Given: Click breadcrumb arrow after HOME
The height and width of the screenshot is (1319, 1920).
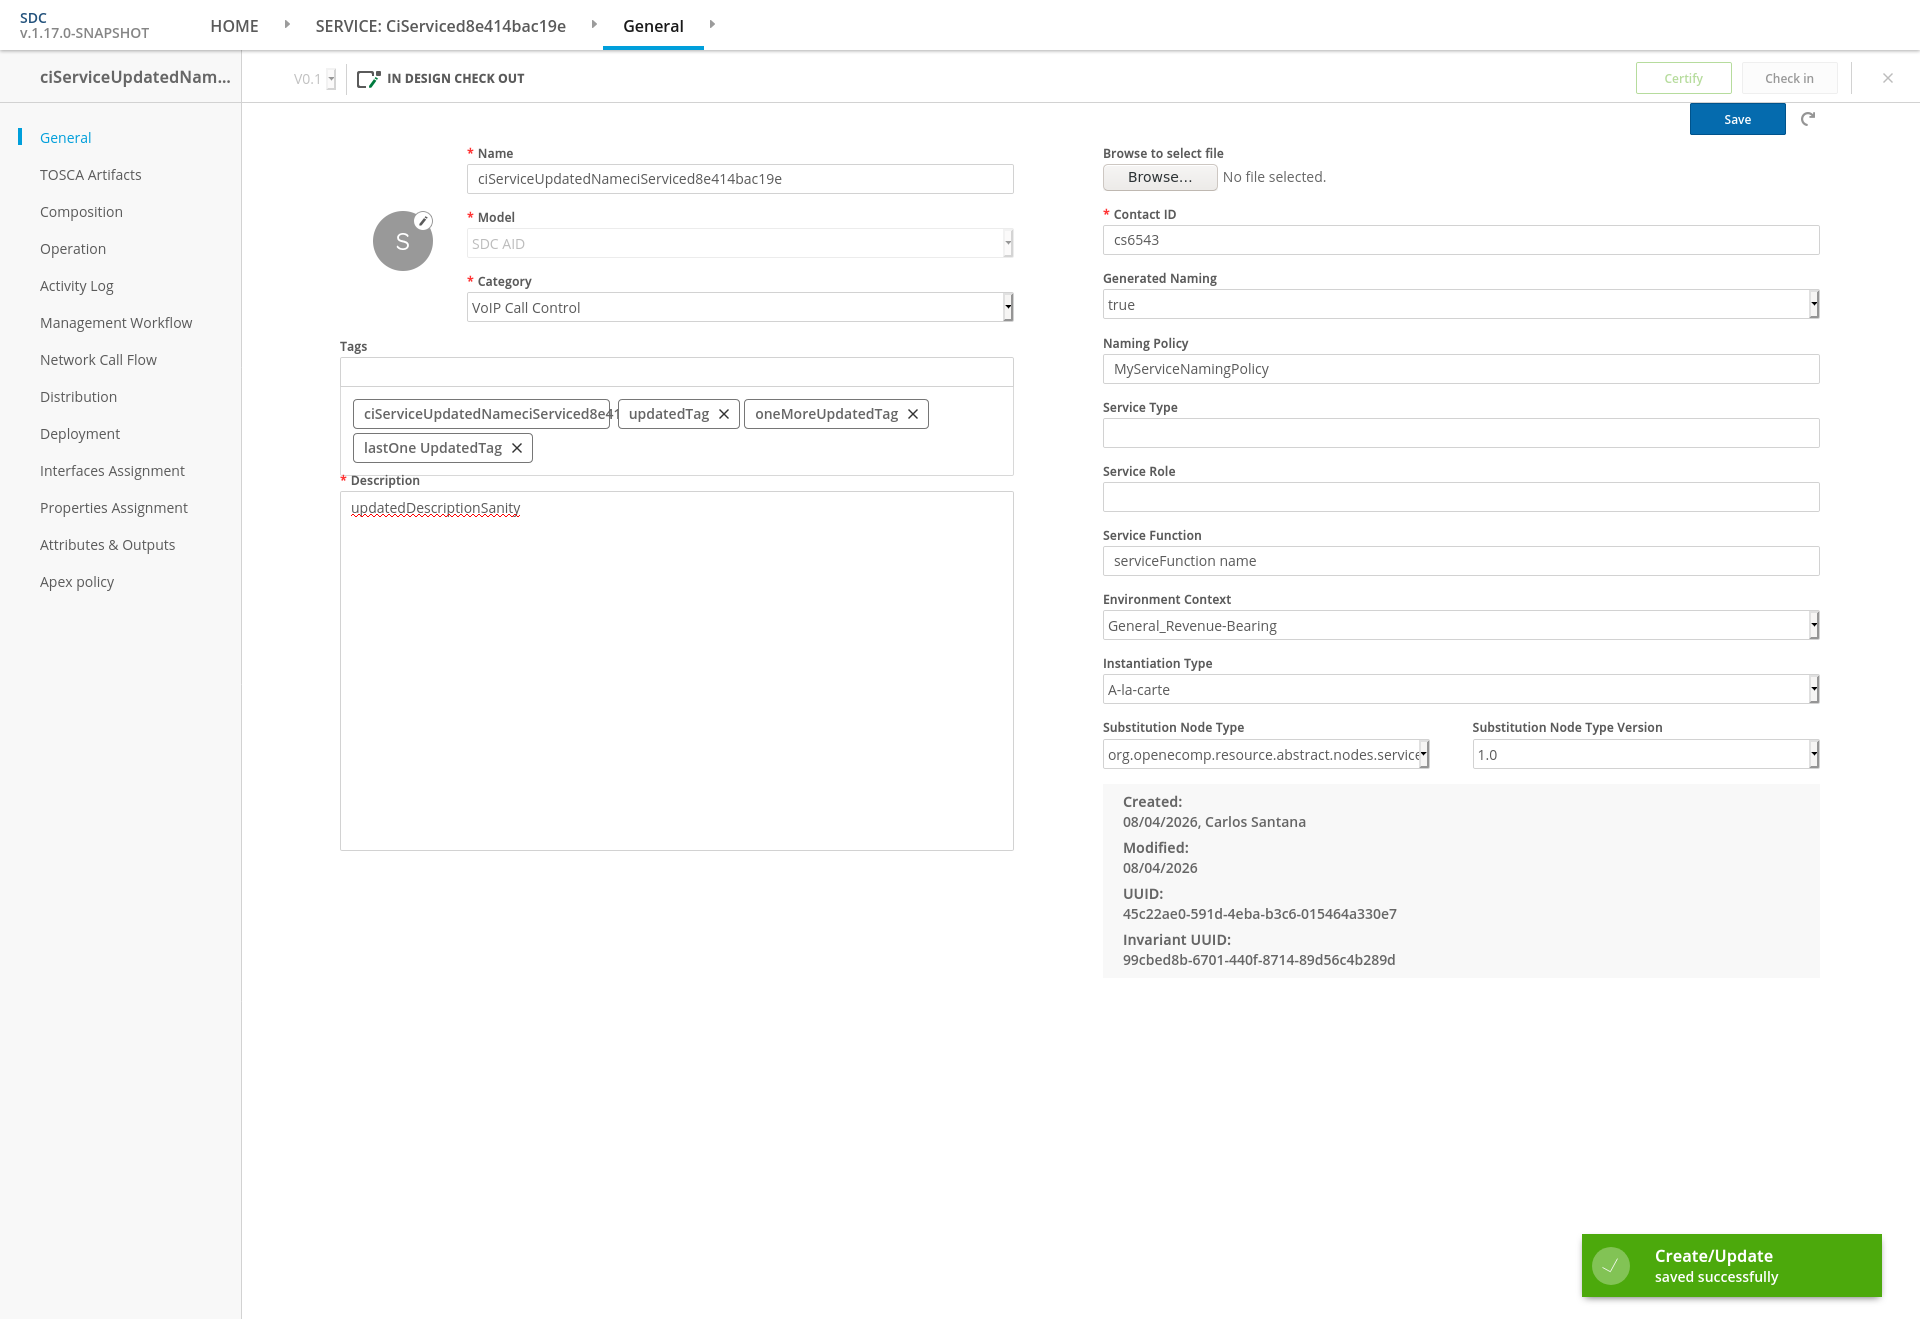Looking at the screenshot, I should click(287, 24).
